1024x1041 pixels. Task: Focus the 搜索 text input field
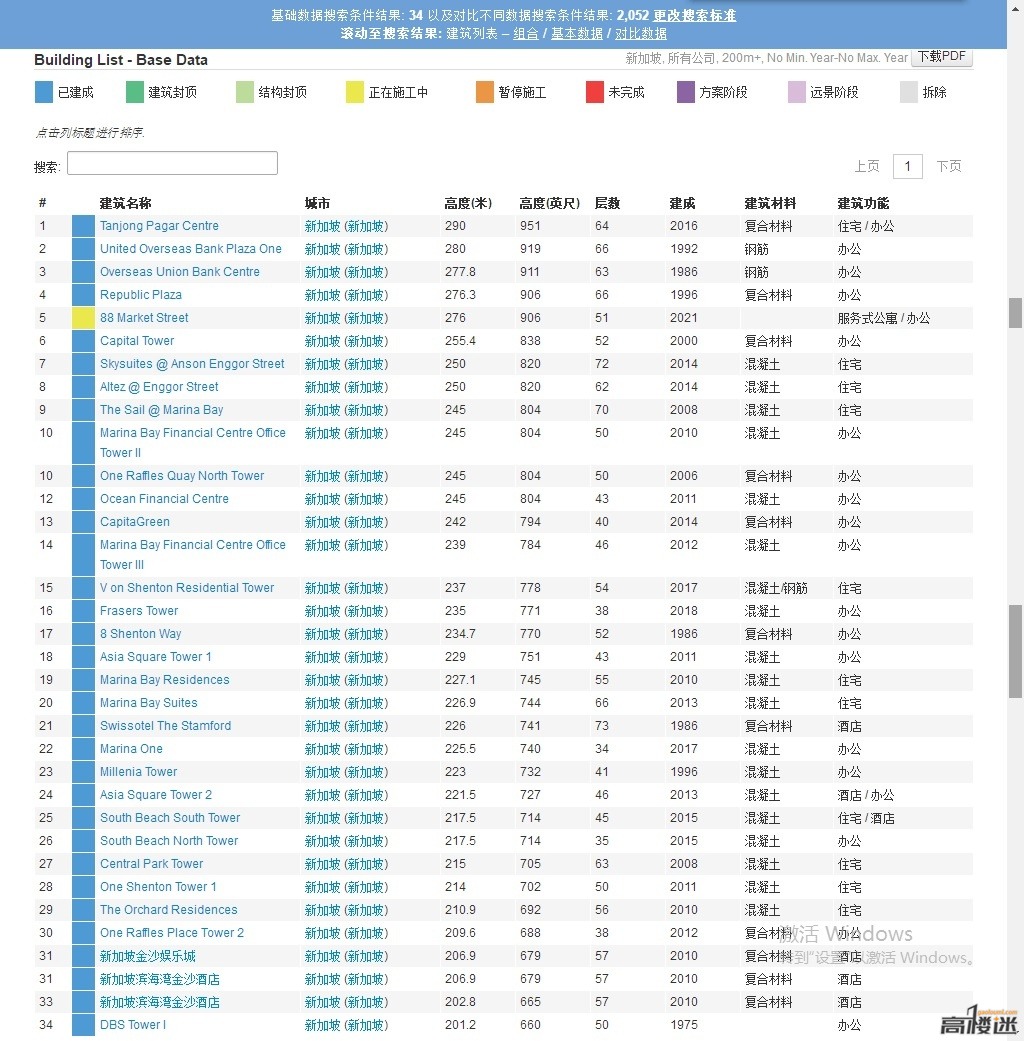click(x=172, y=163)
